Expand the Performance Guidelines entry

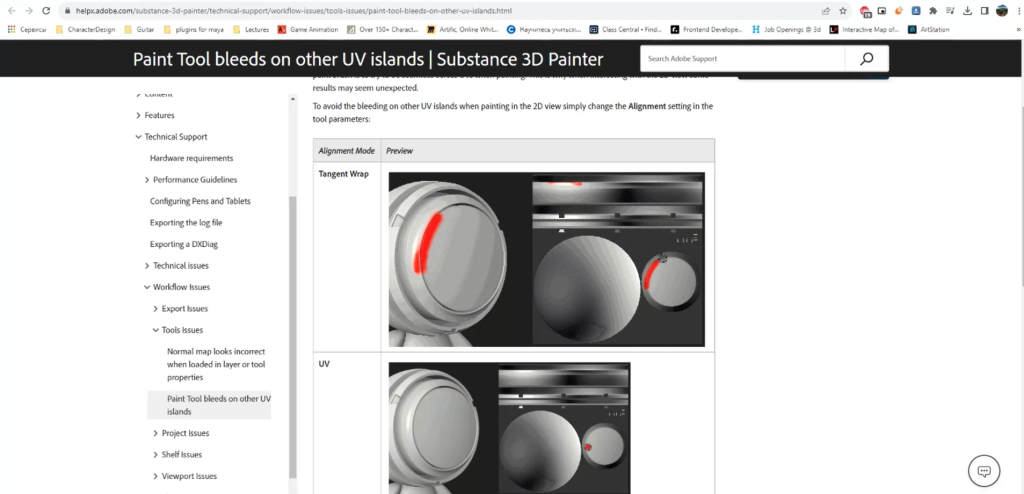tap(147, 180)
